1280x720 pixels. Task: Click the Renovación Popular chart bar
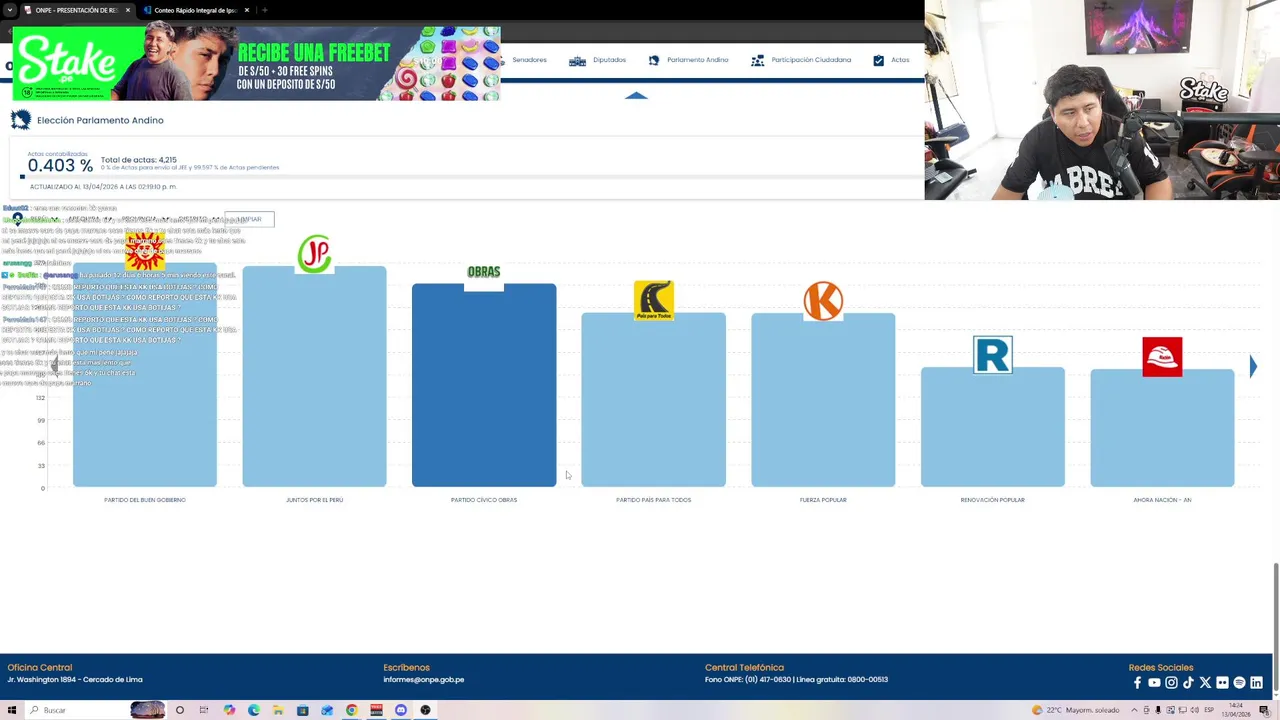(x=993, y=427)
